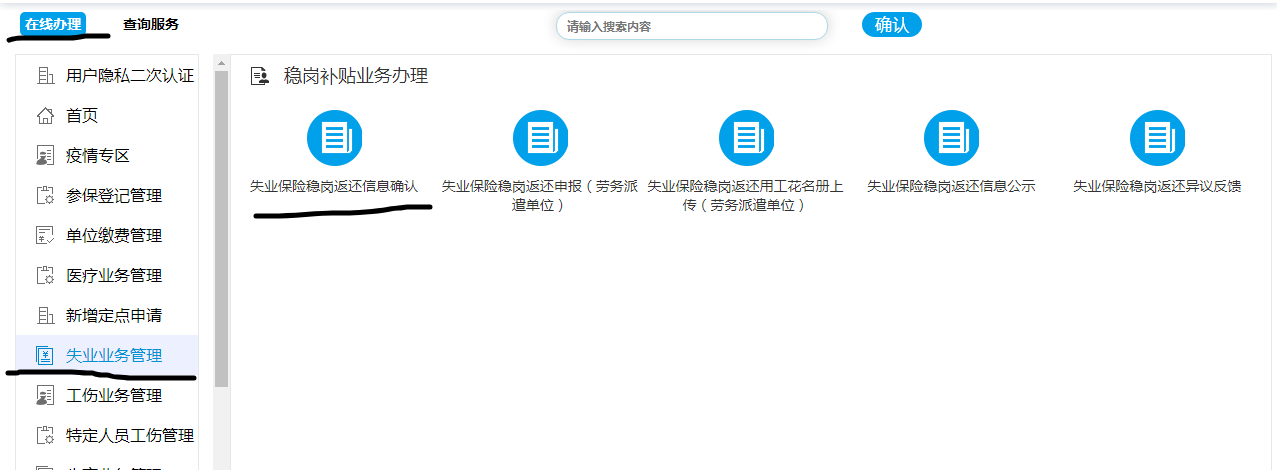Click the 失业保险稳岗返还信息确认 blue icon
The image size is (1277, 470).
tap(334, 138)
